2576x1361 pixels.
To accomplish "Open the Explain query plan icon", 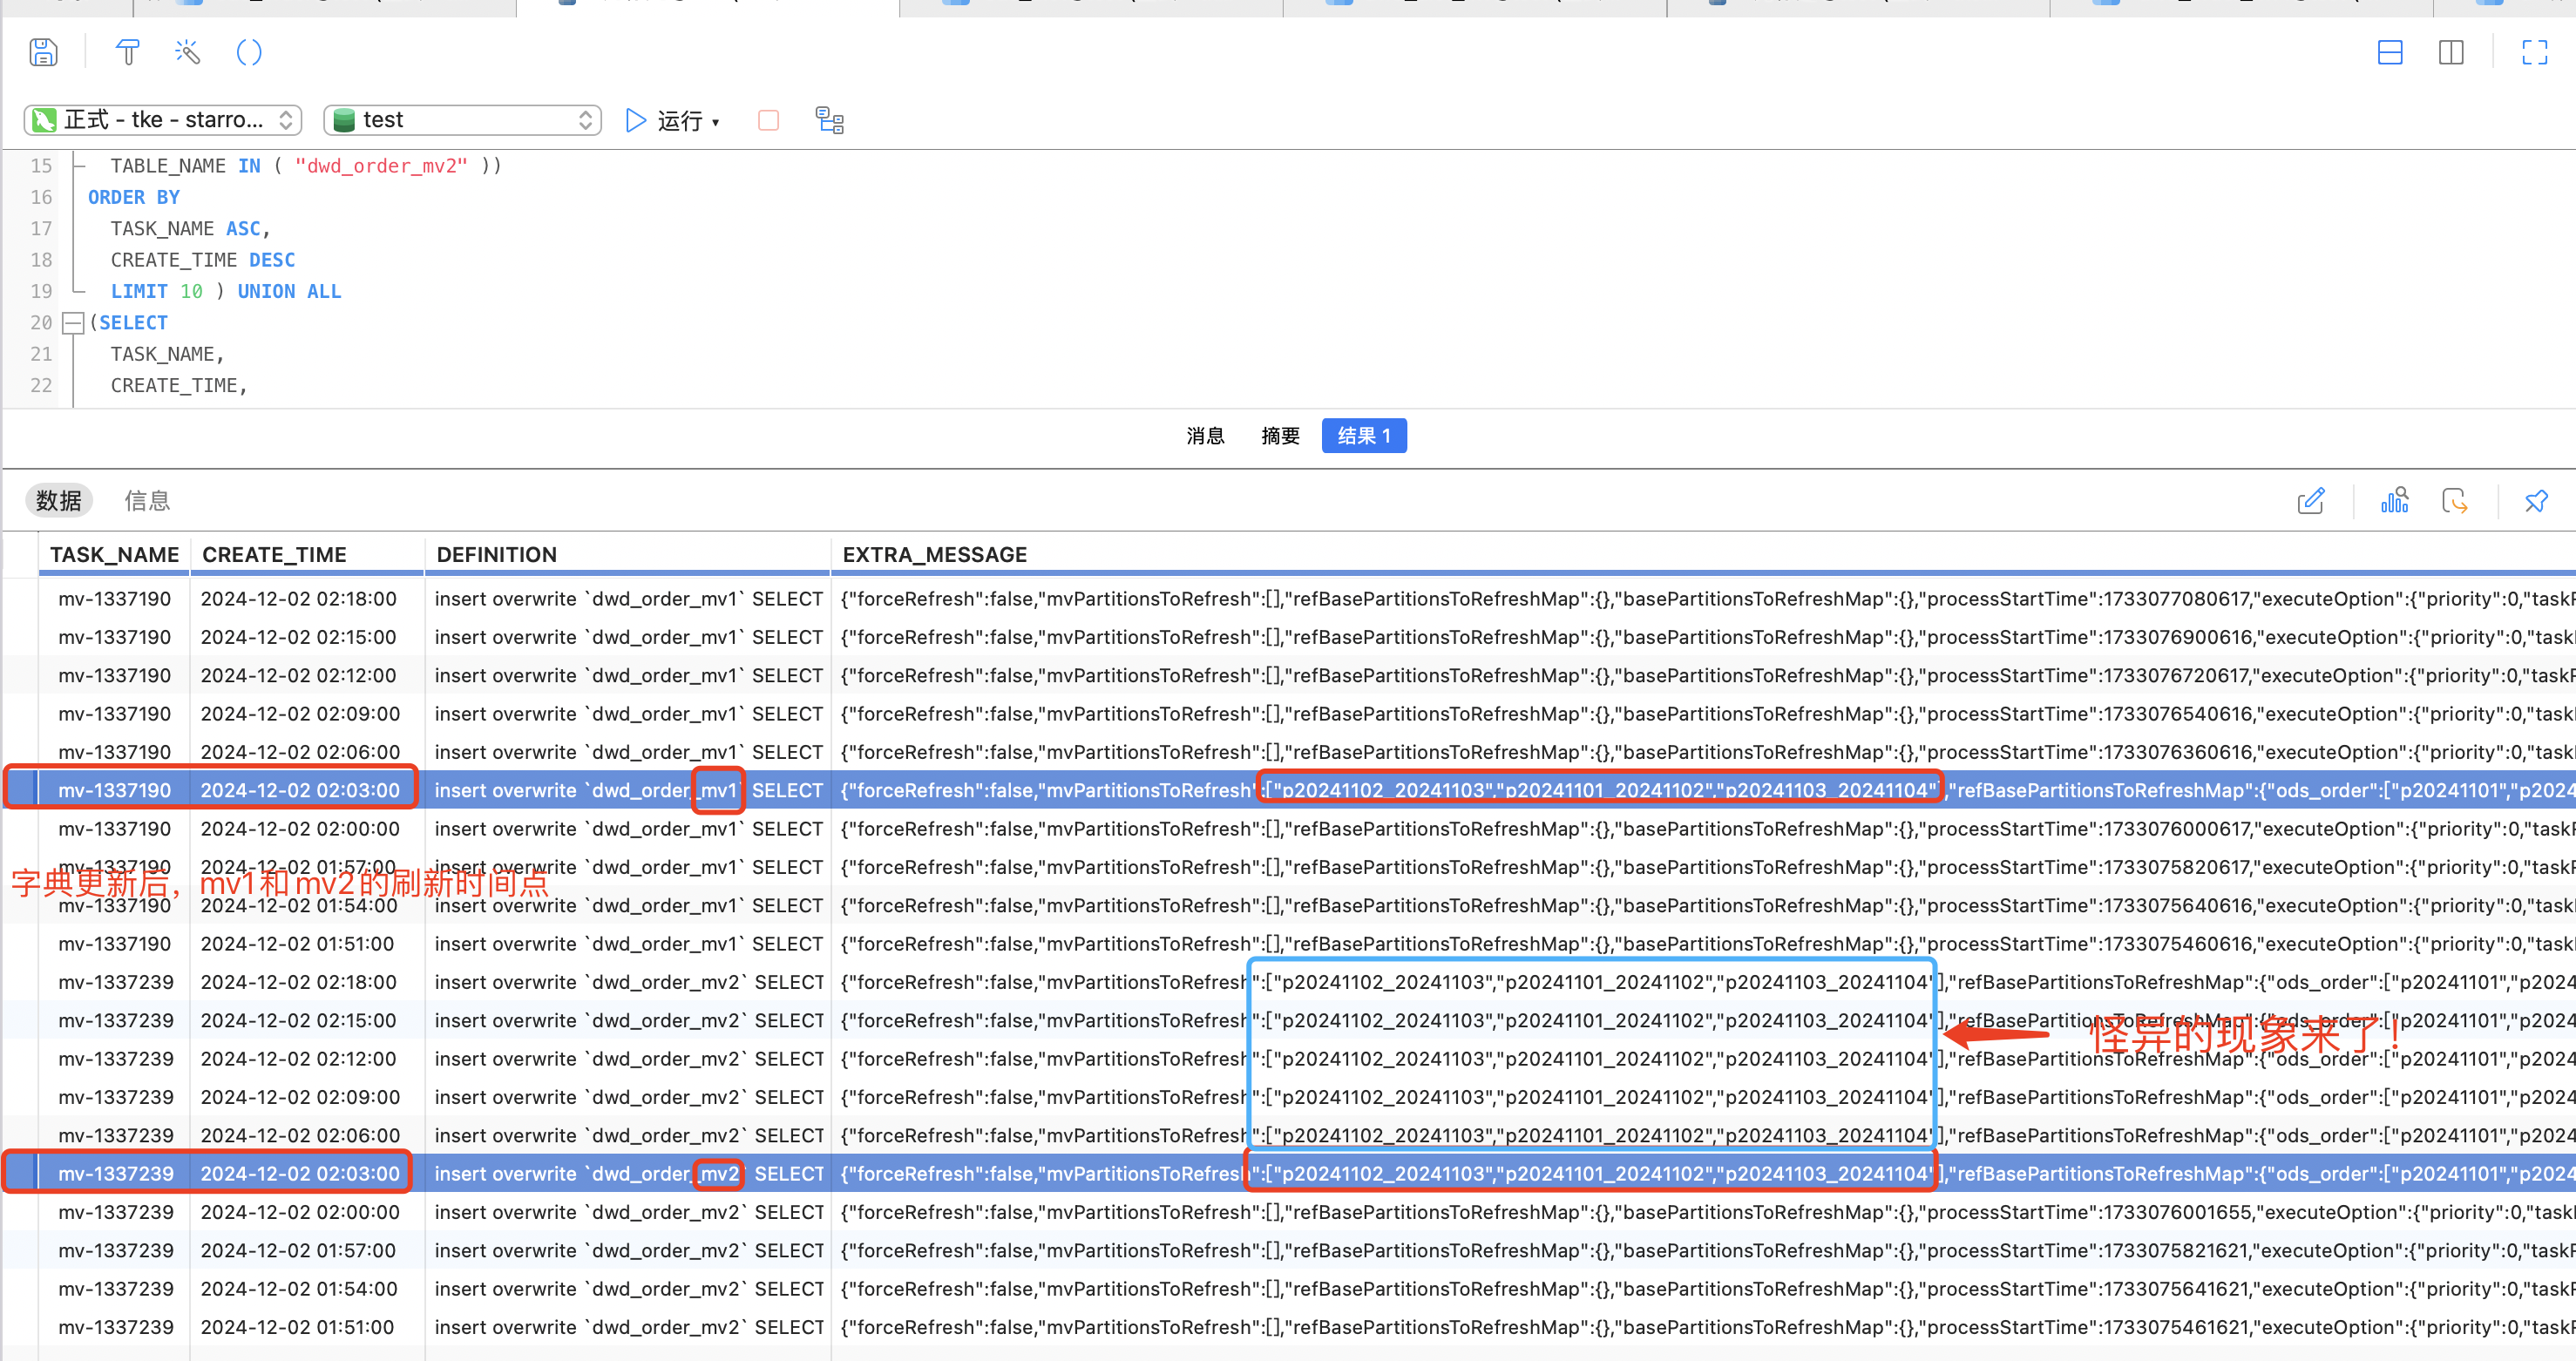I will click(830, 120).
